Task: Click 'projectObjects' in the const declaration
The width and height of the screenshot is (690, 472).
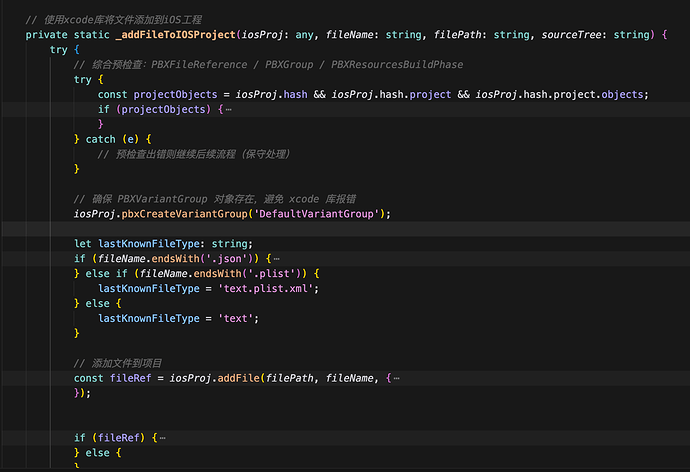Action: click(x=175, y=95)
